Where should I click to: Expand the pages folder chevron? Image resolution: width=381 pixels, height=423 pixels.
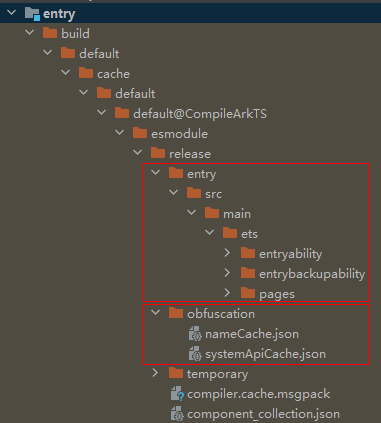tap(227, 293)
